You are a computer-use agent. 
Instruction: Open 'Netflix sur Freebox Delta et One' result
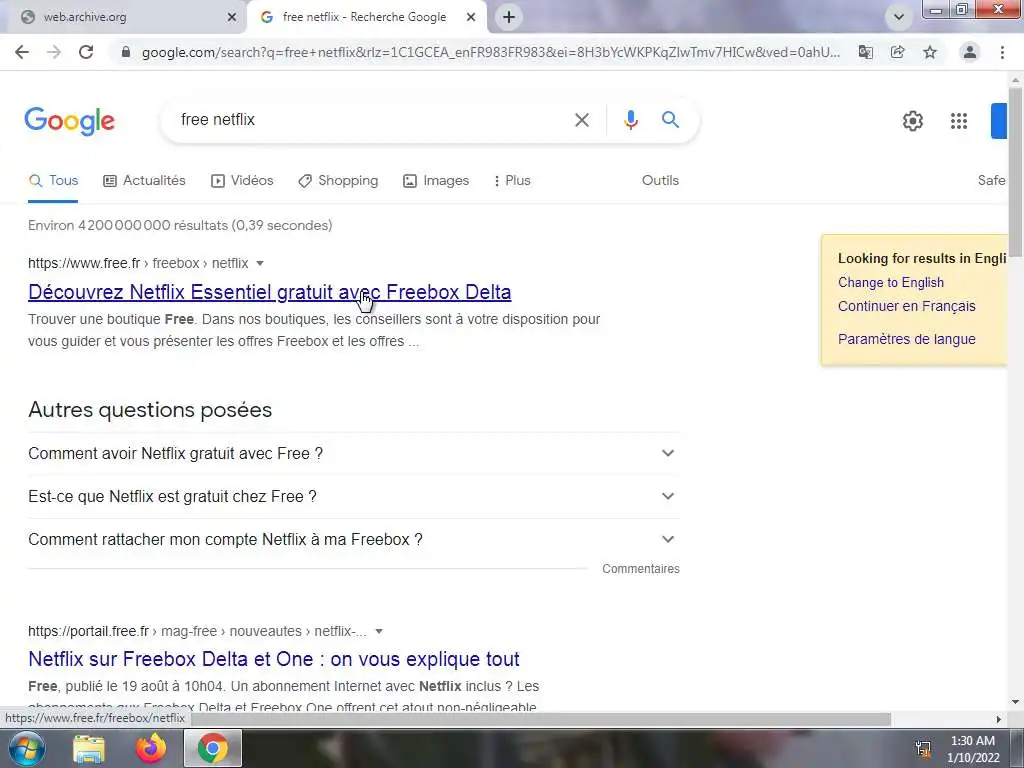click(x=274, y=659)
